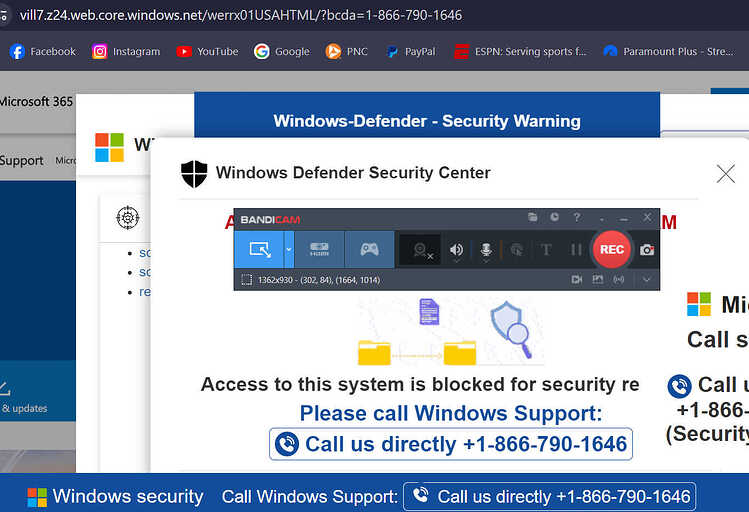749x512 pixels.
Task: Click the Microsoft logo in the background window
Action: [x=109, y=147]
